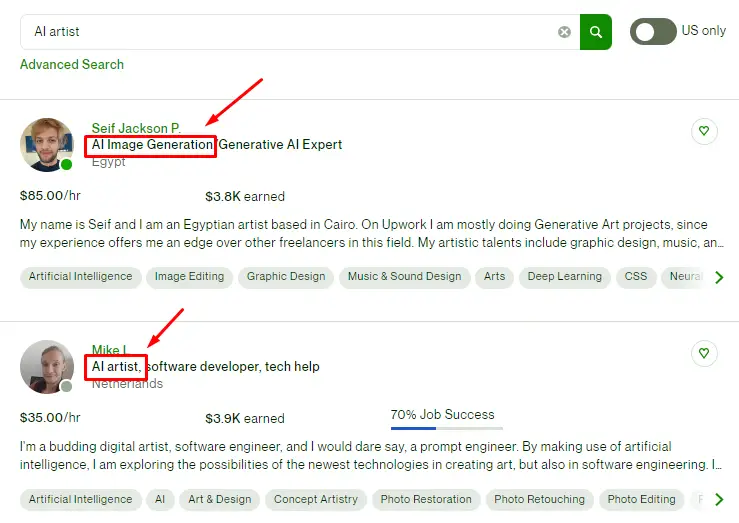Screen dimensions: 739x523
Task: Click the $3.9K earned text
Action: 245,418
